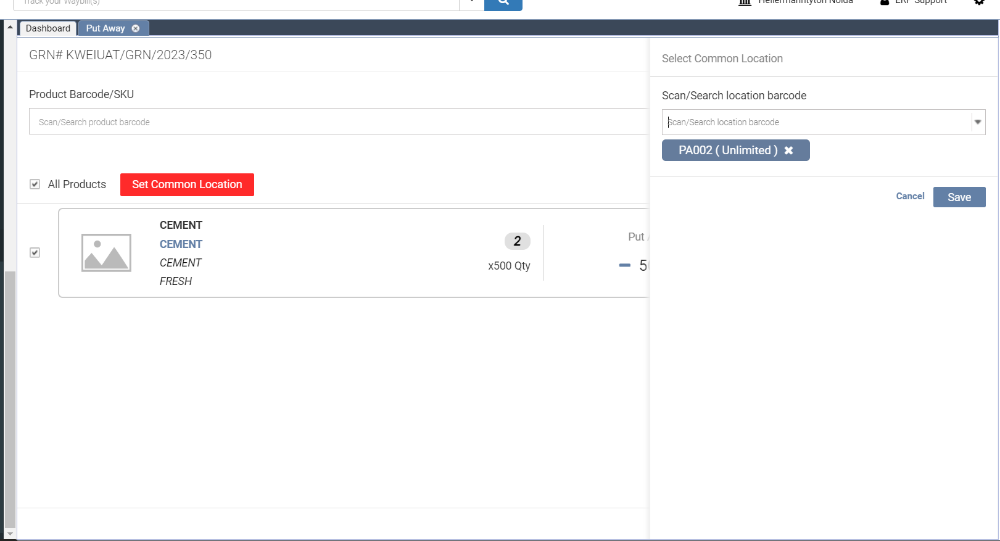Select the Put Away tab

[x=106, y=28]
